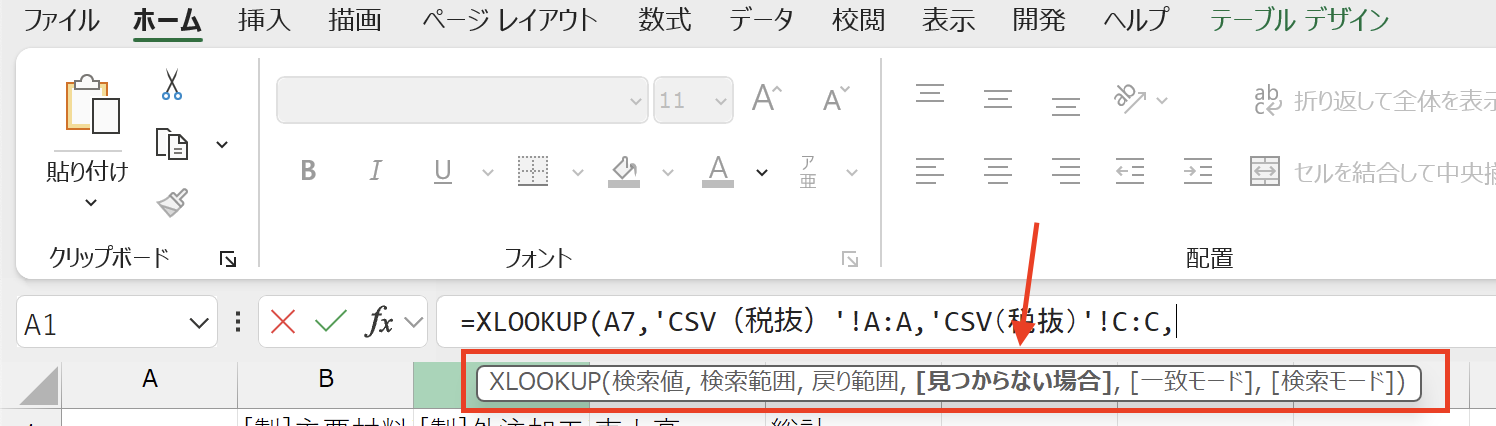1496x426 pixels.
Task: Expand the Name Box dropdown showing A1
Action: [197, 323]
